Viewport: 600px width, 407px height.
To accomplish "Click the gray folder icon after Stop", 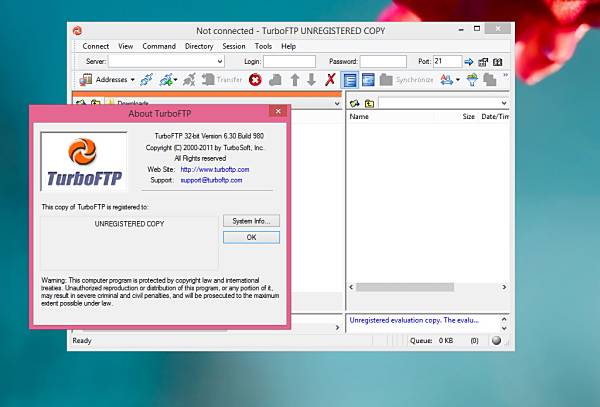I will (275, 80).
